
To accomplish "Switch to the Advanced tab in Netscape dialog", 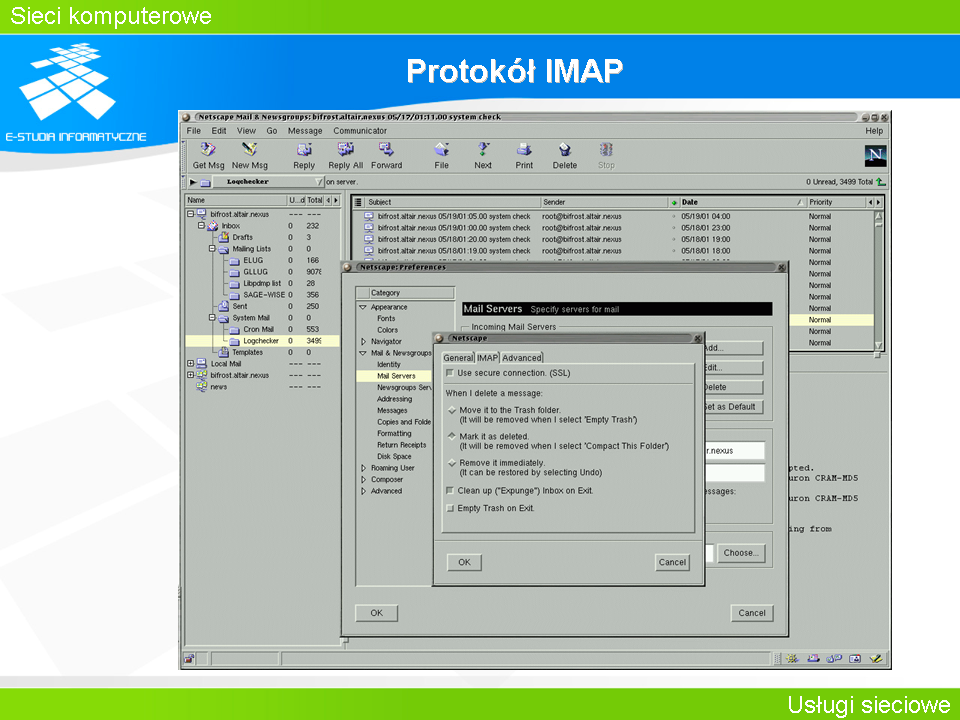I will [x=522, y=358].
